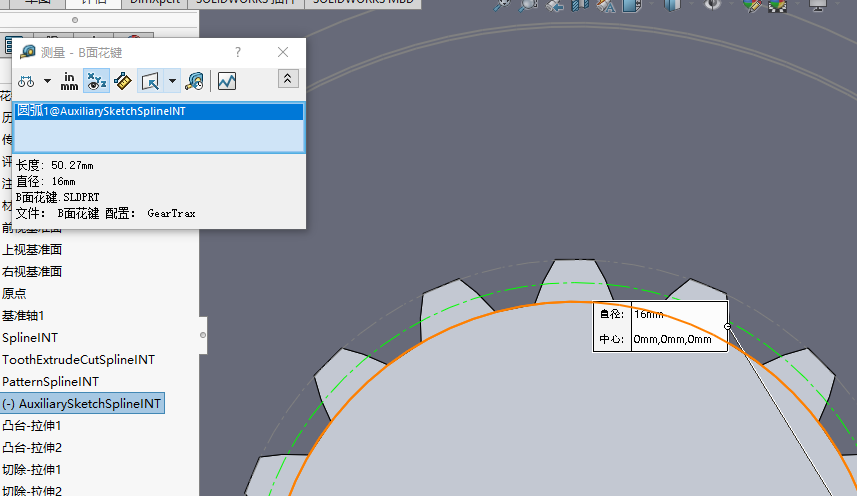
Task: Open the View Settings monitor icon
Action: [x=818, y=5]
